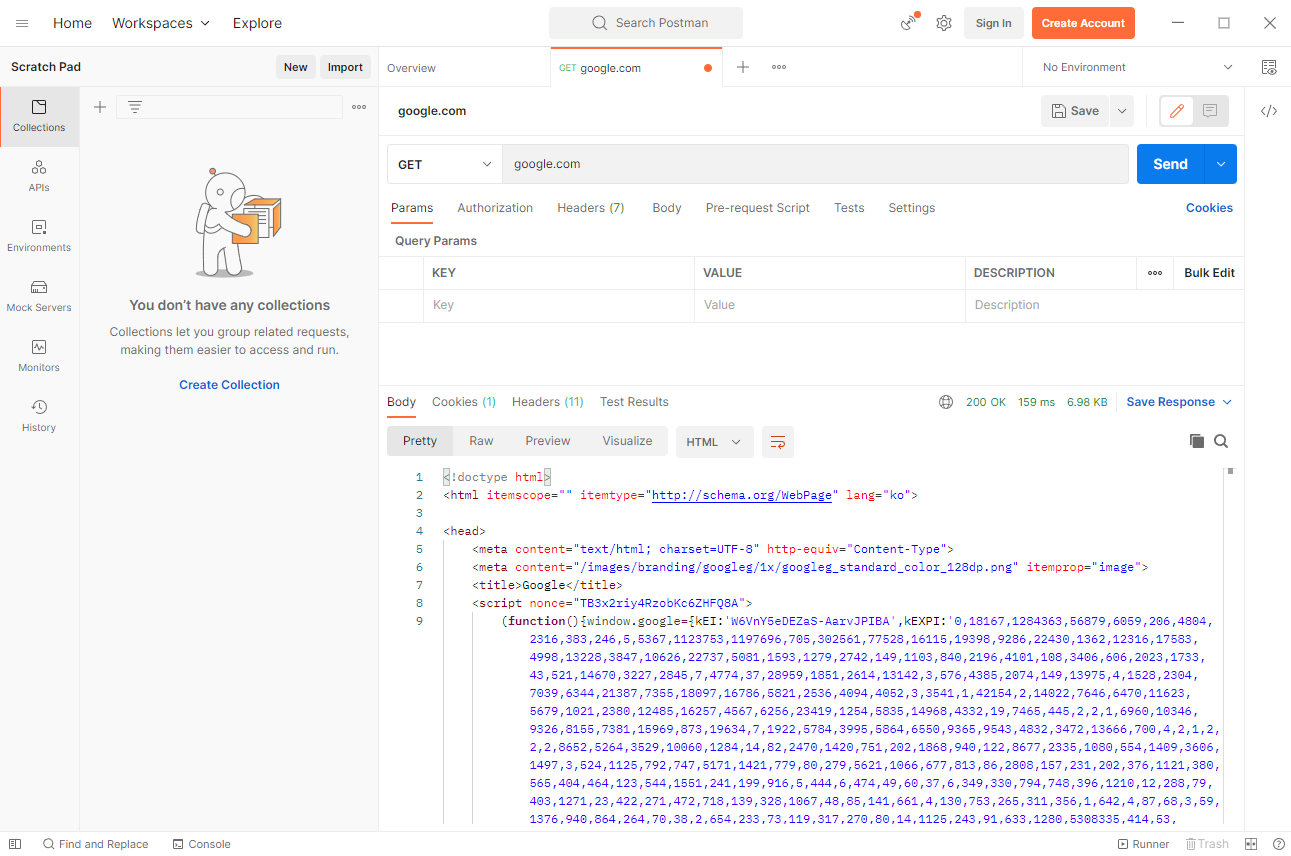Select the Raw response view

tap(481, 441)
